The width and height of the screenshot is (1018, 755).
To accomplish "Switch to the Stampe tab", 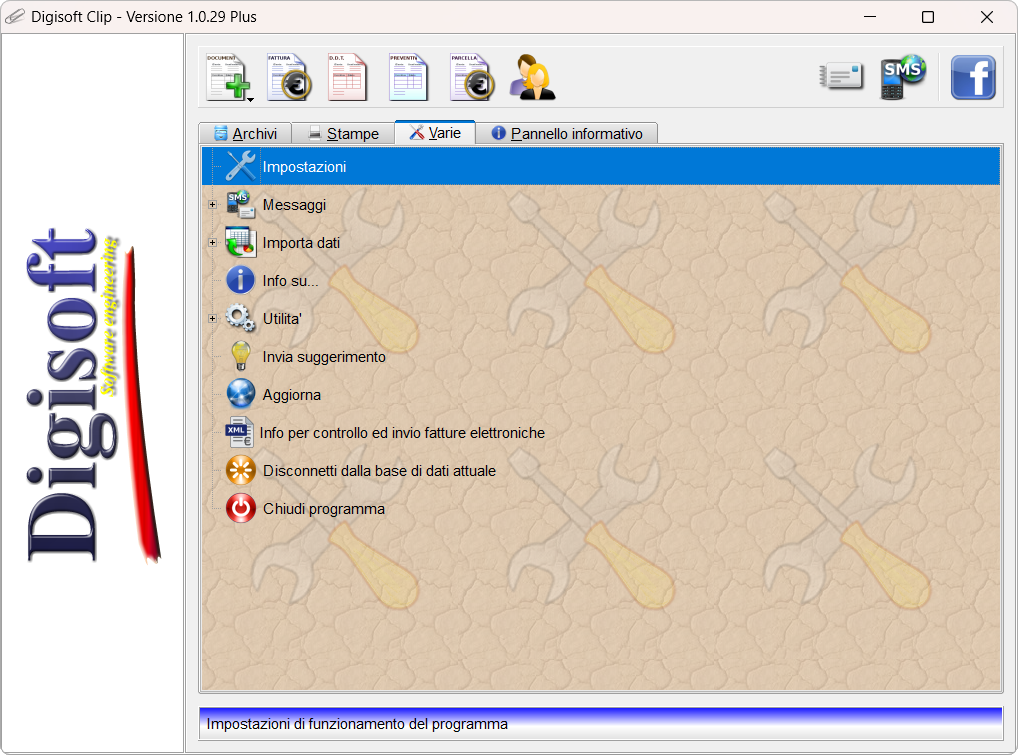I will tap(343, 134).
